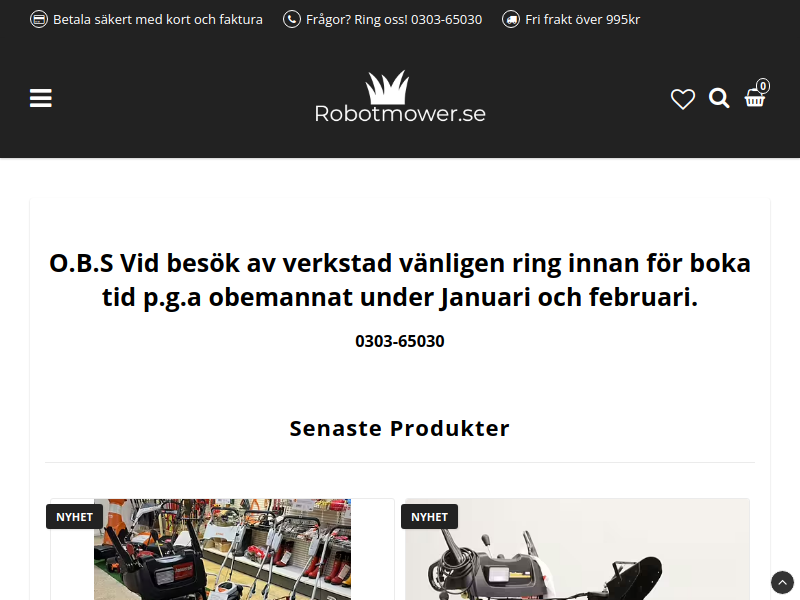This screenshot has height=600, width=800.
Task: Click the 'Senaste Produkter' heading
Action: pyautogui.click(x=400, y=428)
